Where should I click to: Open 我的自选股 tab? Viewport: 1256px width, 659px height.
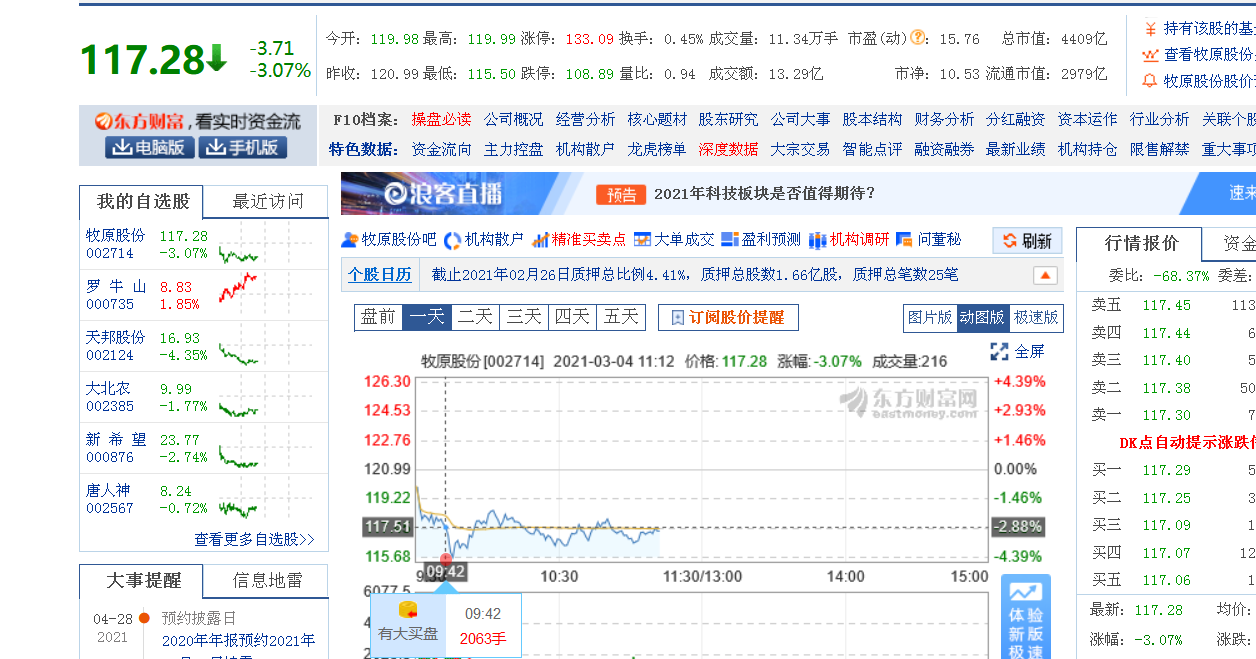coord(142,202)
